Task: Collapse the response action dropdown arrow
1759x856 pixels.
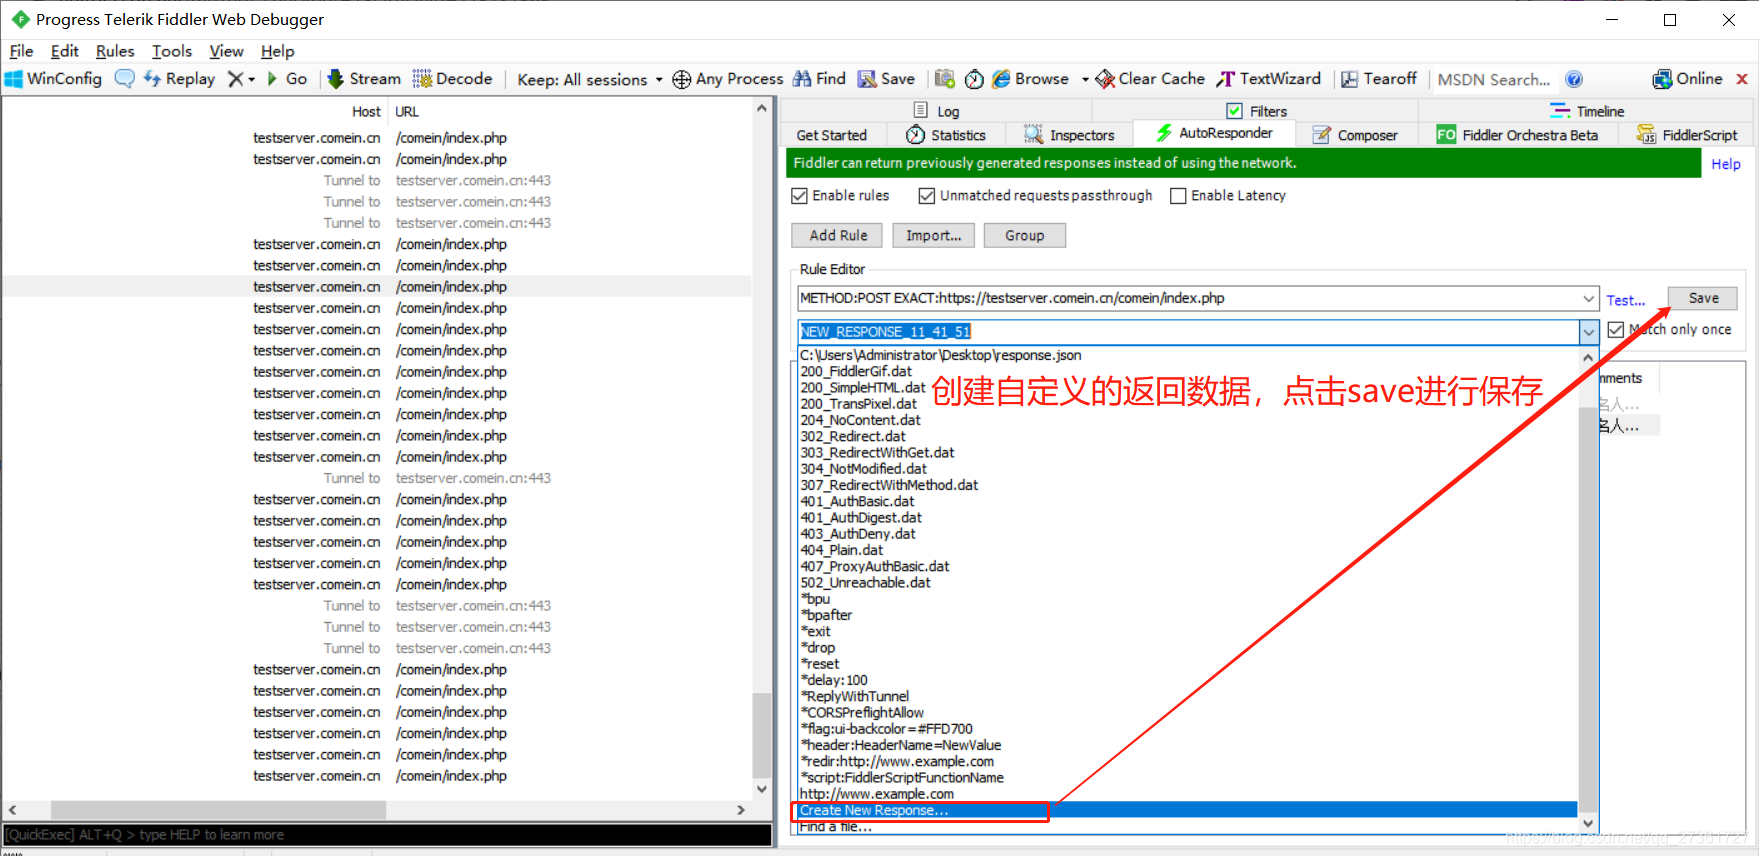Action: (1589, 332)
